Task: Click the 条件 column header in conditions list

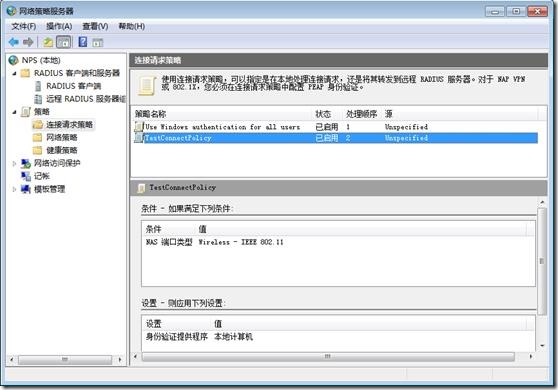Action: (169, 229)
